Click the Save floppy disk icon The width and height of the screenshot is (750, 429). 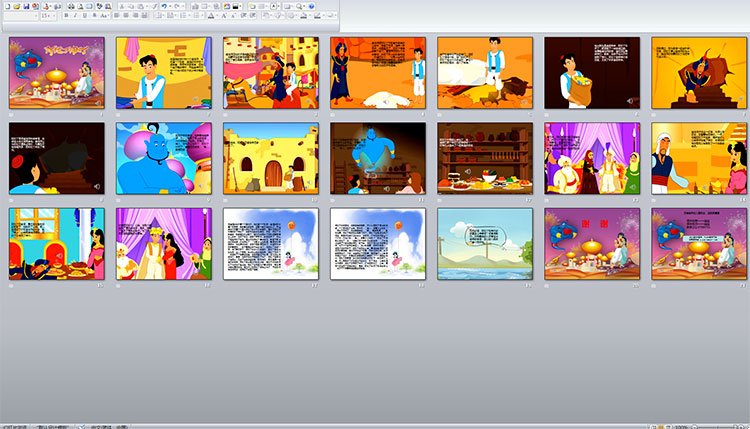(26, 6)
